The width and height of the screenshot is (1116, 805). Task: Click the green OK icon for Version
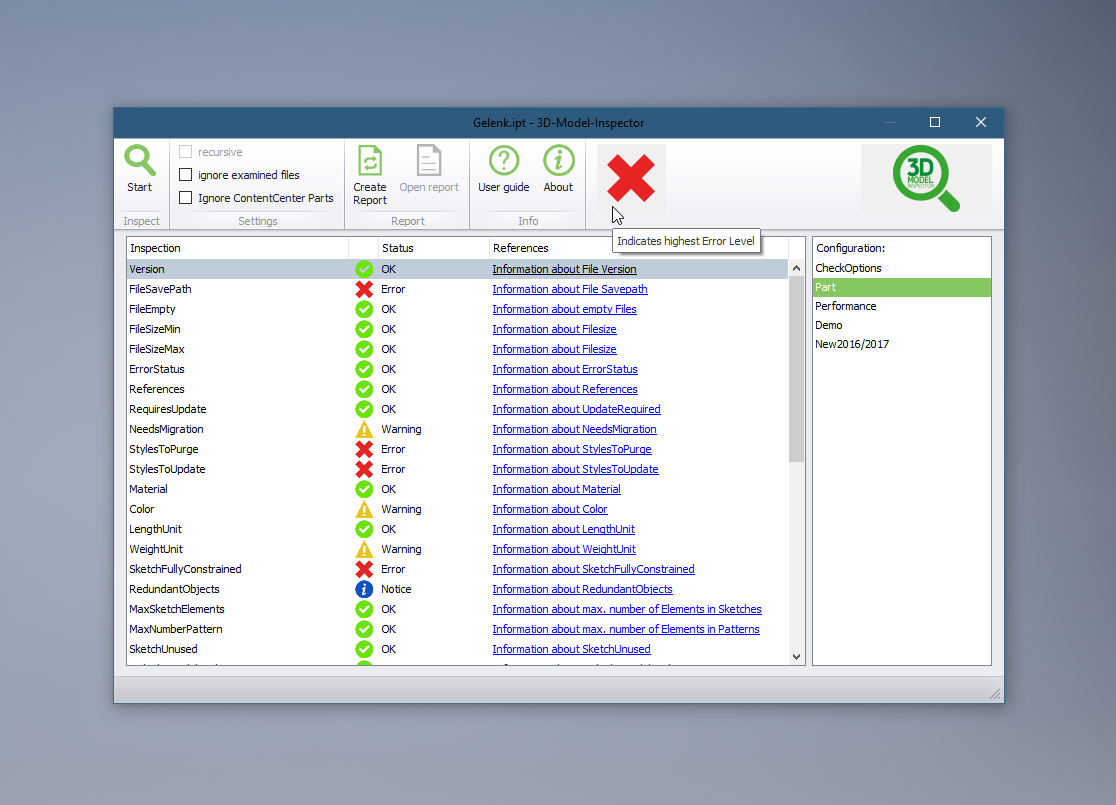(x=364, y=269)
